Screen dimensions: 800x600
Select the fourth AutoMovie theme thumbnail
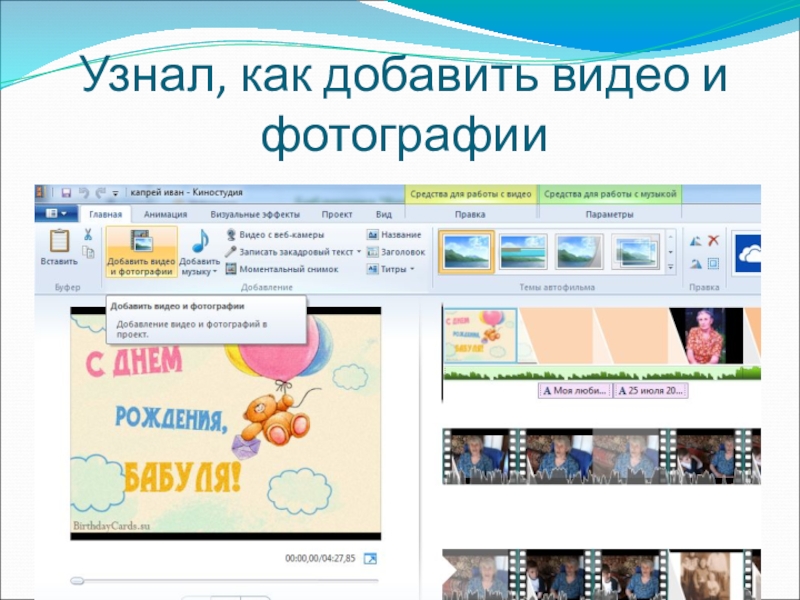pyautogui.click(x=635, y=252)
